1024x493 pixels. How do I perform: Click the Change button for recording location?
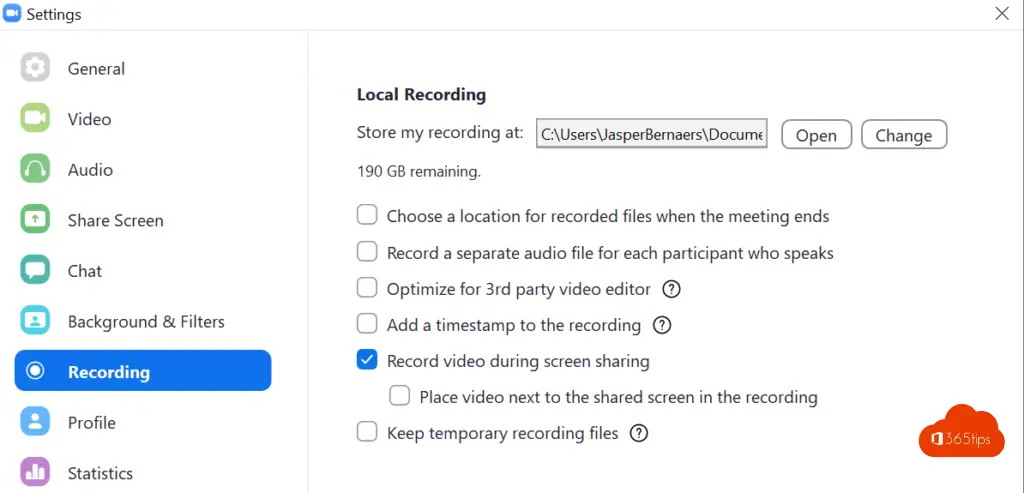coord(903,135)
